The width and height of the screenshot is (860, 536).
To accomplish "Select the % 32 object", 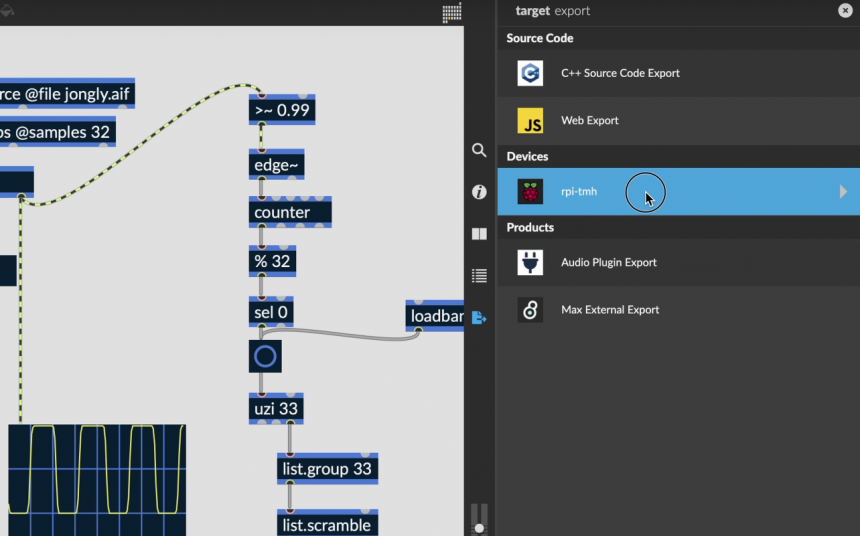I will [273, 261].
